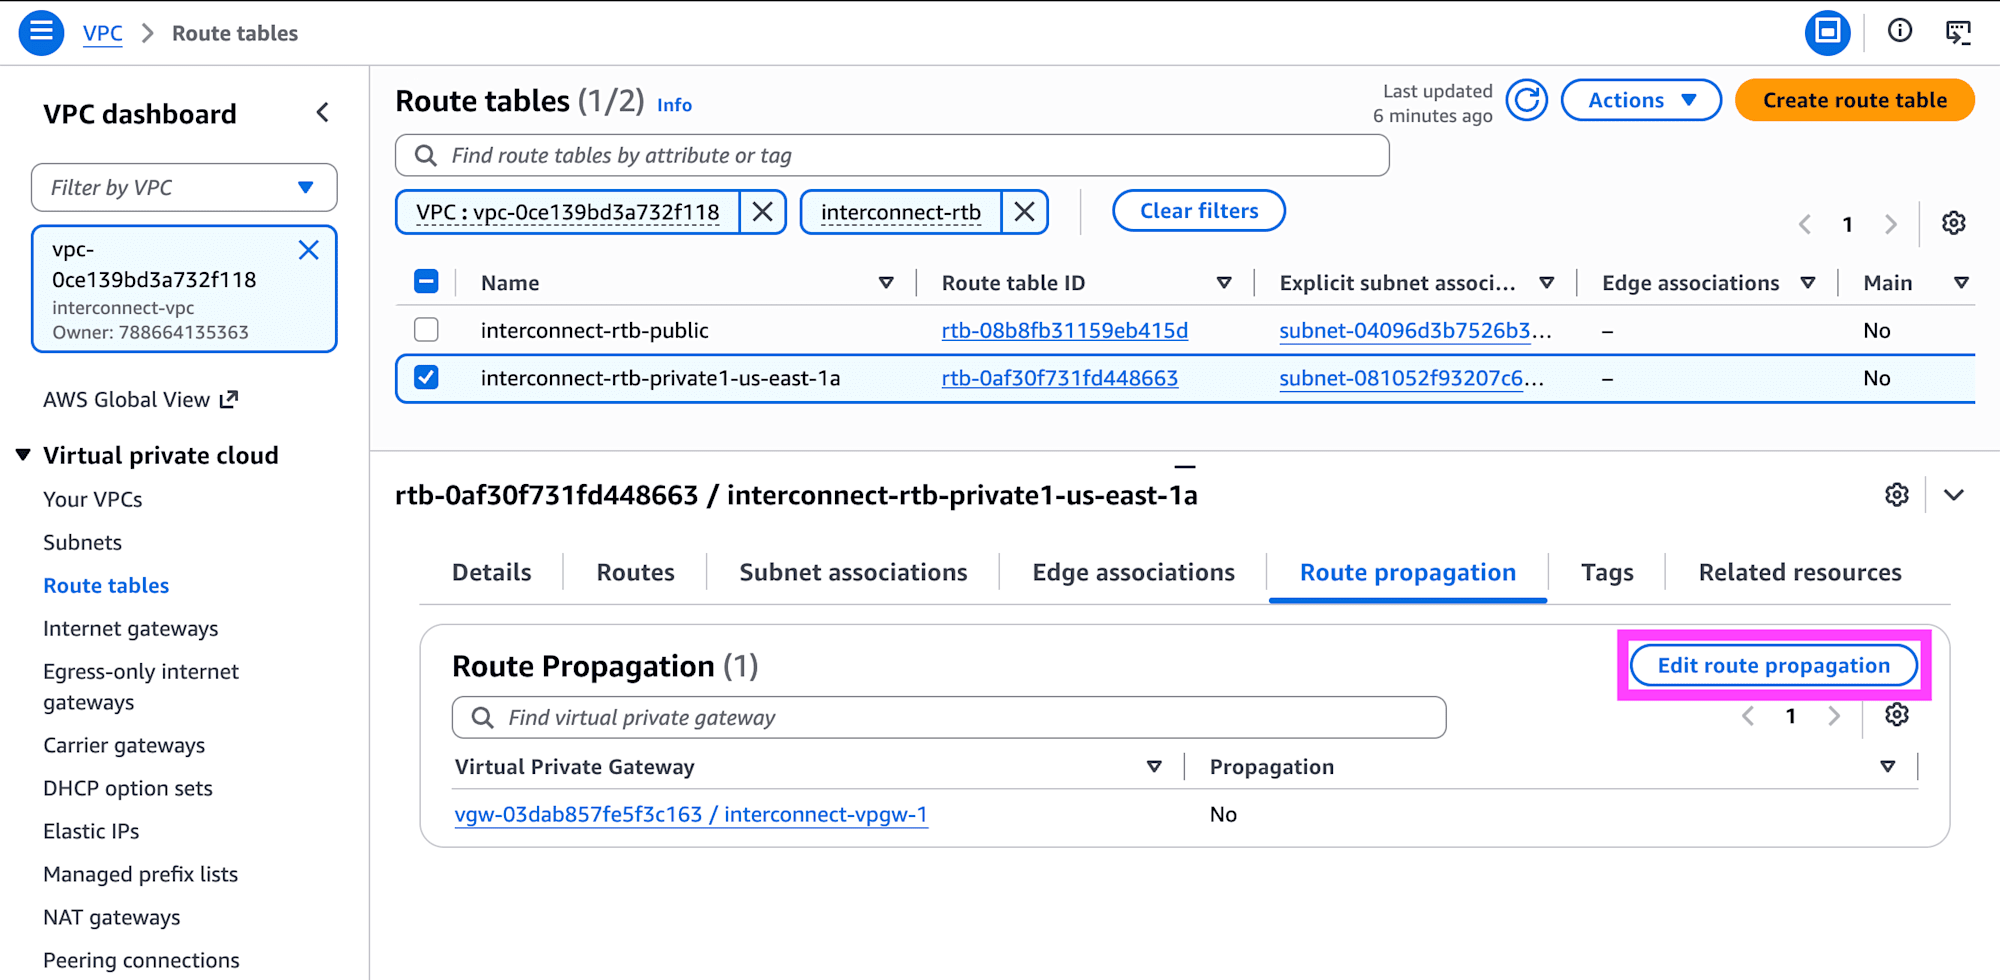2000x980 pixels.
Task: Remove the interconnect-rtb filter chip
Action: coord(1024,212)
